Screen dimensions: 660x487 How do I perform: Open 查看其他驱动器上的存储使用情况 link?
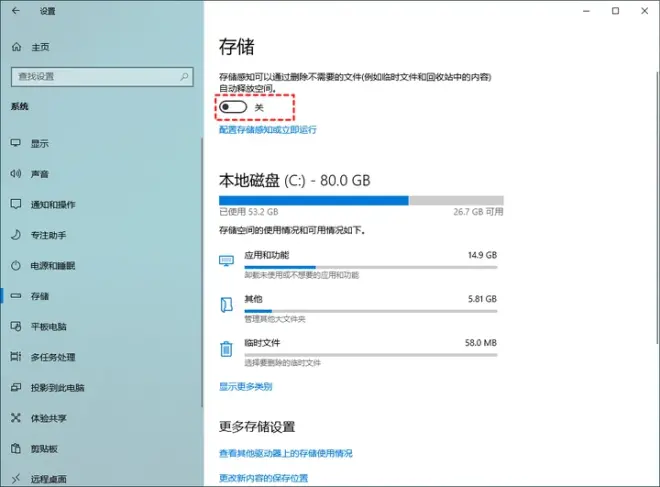[285, 453]
